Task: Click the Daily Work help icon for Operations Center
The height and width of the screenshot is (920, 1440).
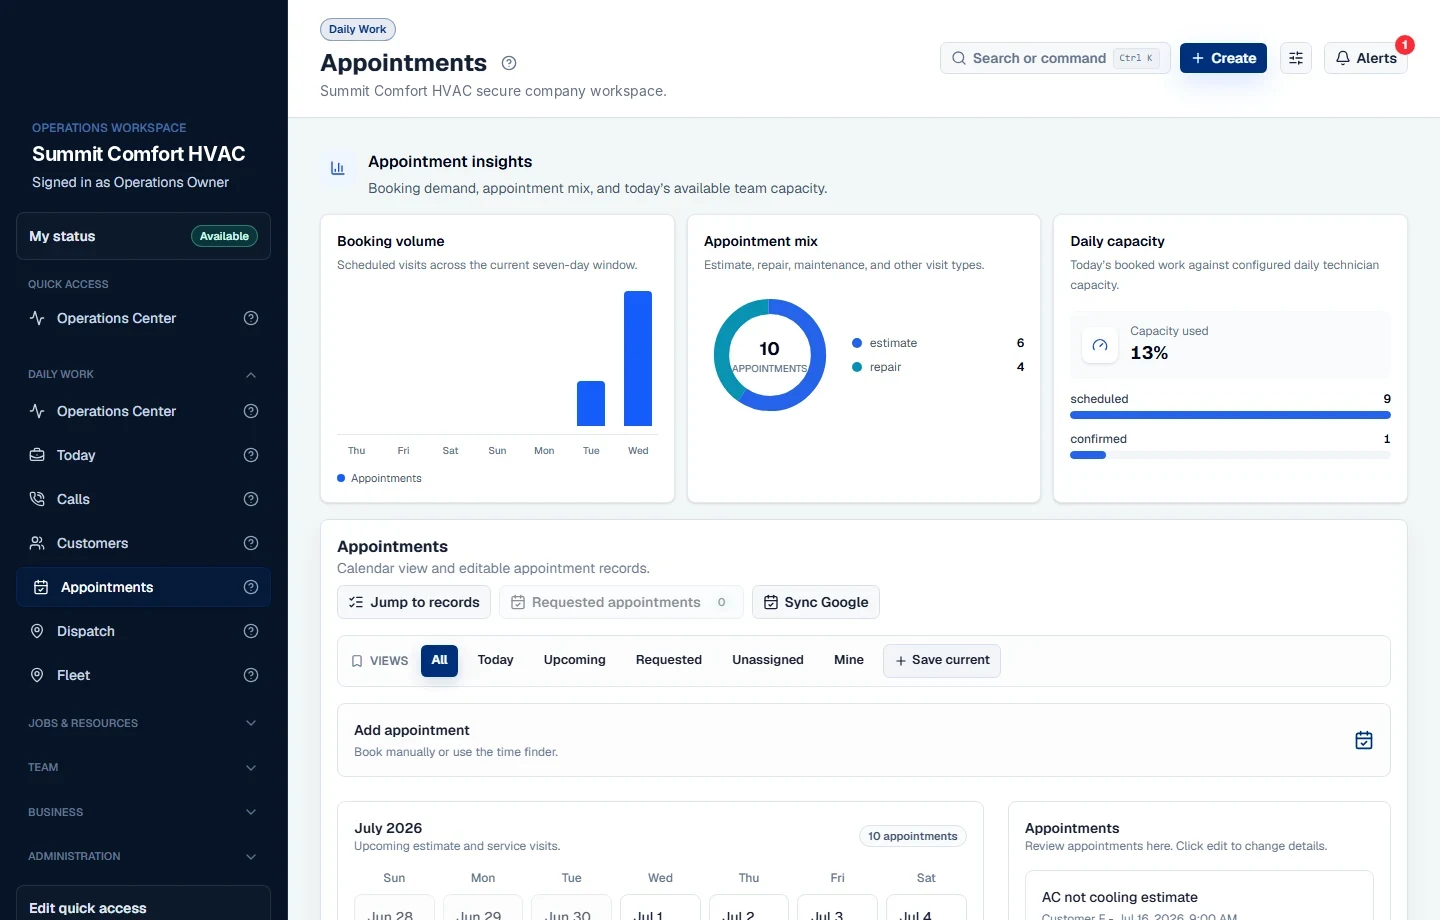Action: [251, 411]
